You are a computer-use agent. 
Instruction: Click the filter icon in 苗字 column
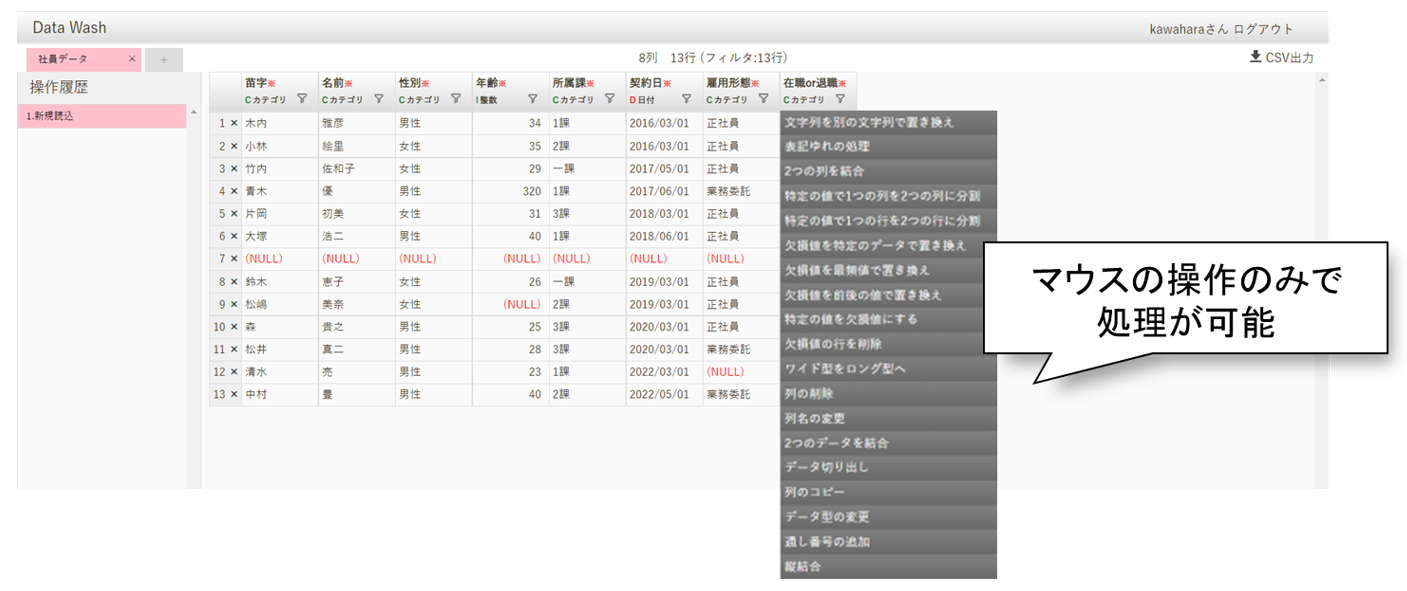[x=302, y=99]
